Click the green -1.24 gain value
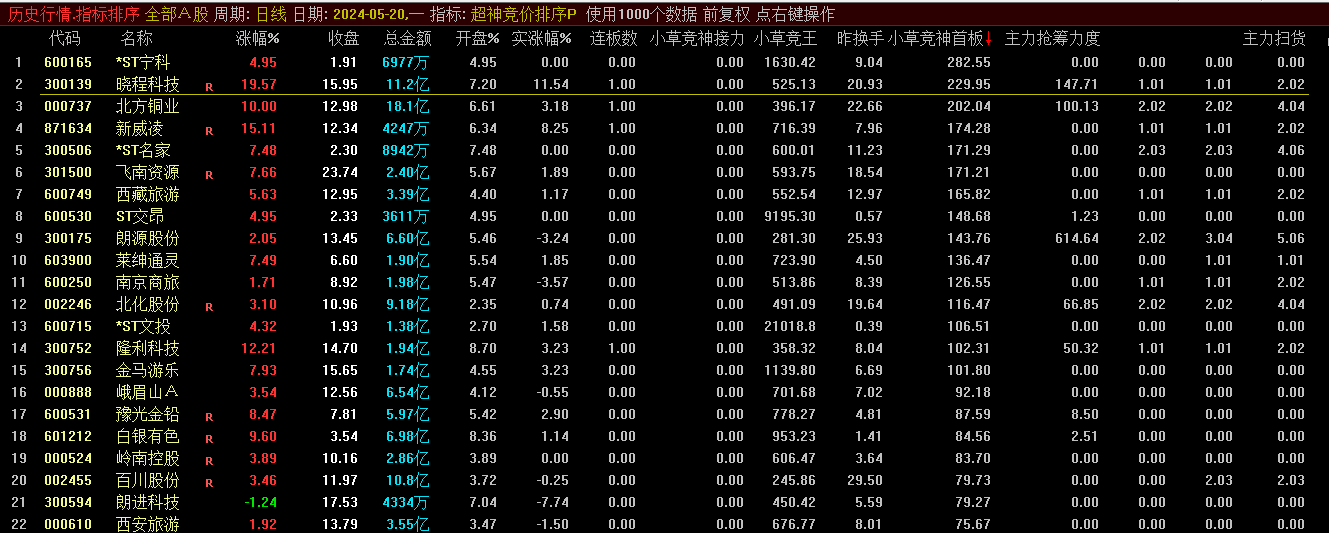This screenshot has height=533, width=1329. click(261, 502)
